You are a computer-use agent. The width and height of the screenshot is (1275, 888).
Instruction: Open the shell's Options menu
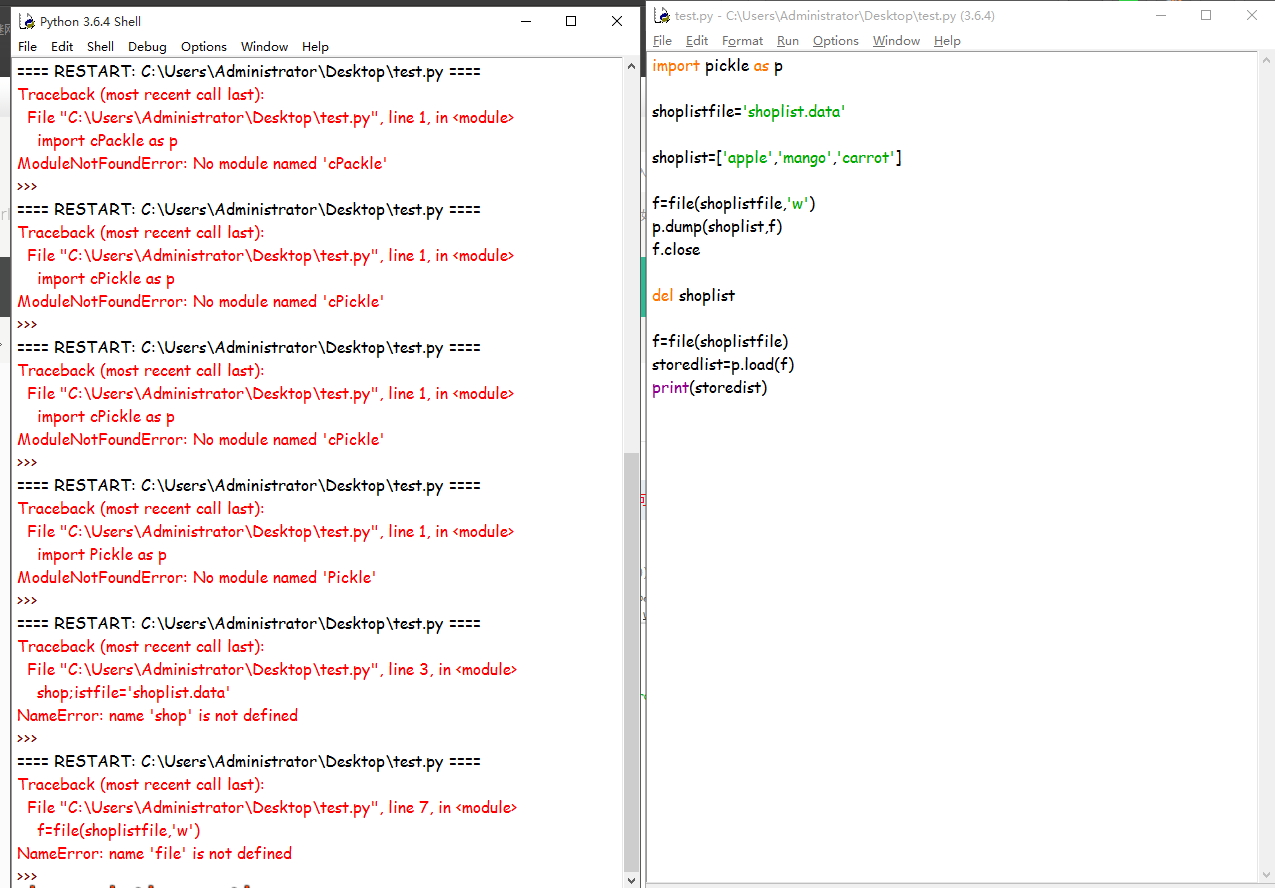click(203, 47)
